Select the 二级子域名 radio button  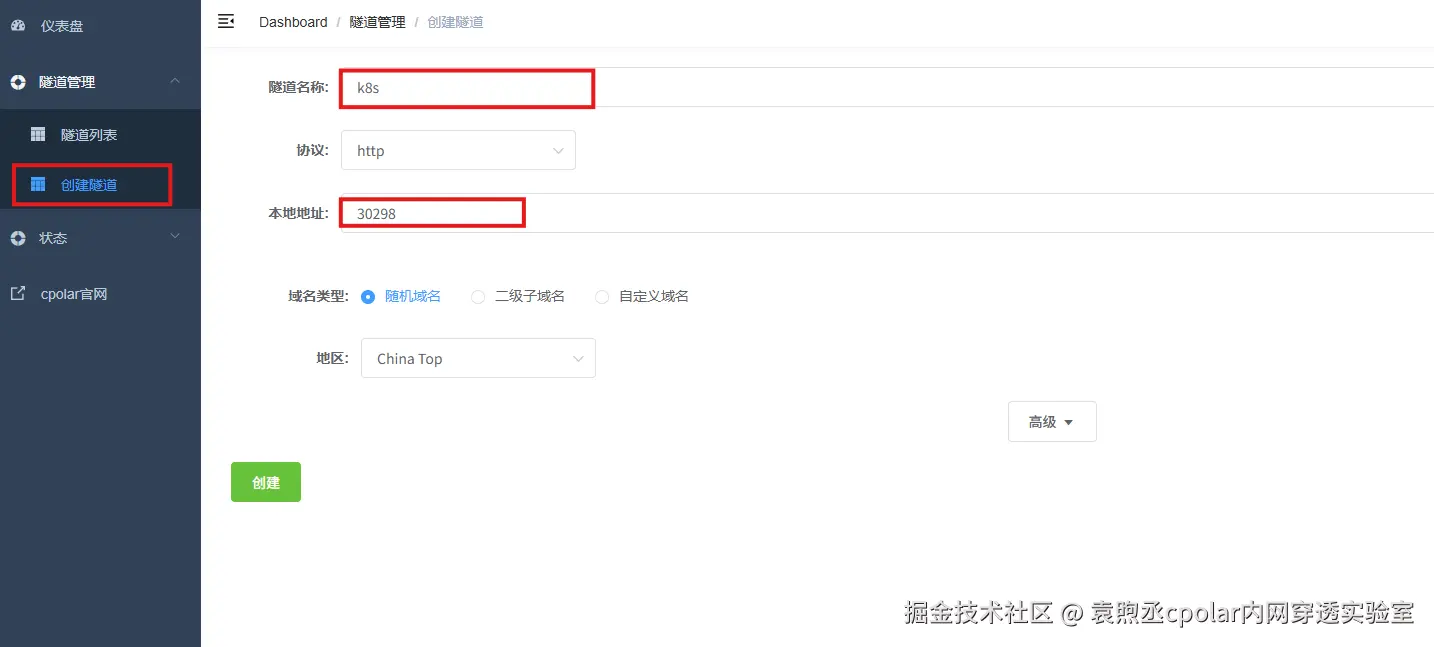click(478, 297)
